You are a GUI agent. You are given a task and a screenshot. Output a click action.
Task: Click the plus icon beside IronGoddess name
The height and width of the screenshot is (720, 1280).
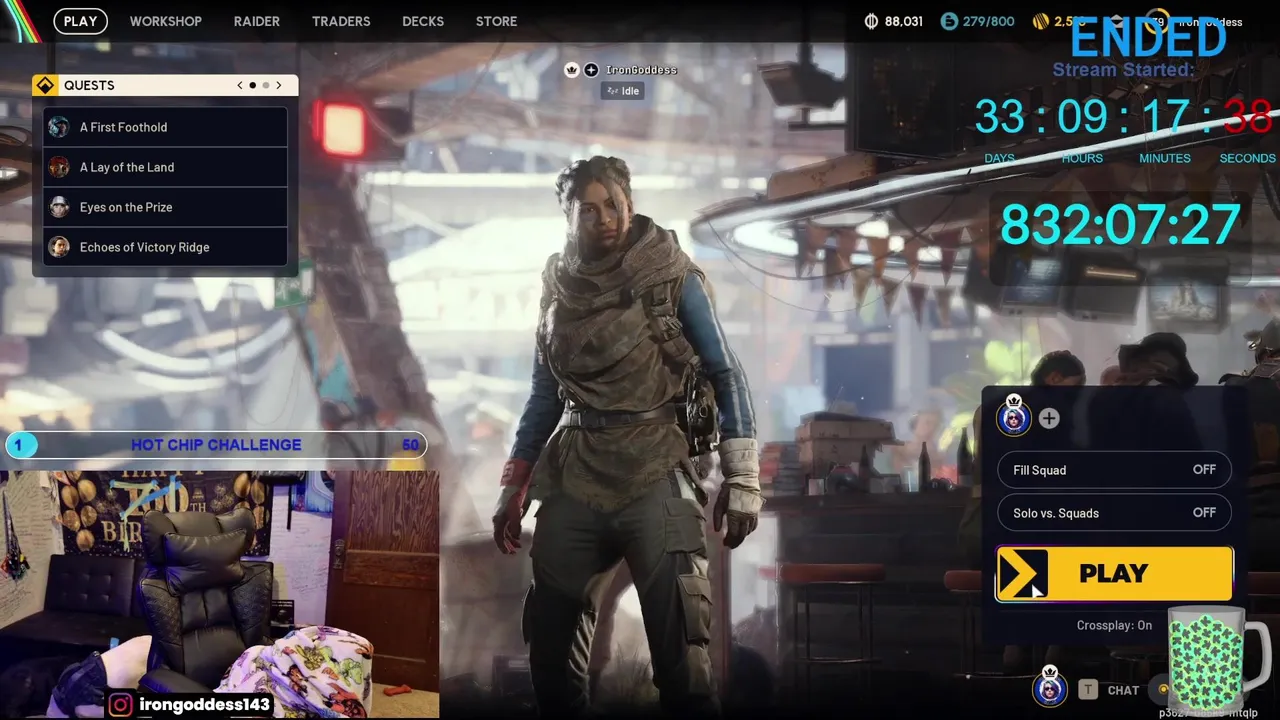(591, 70)
